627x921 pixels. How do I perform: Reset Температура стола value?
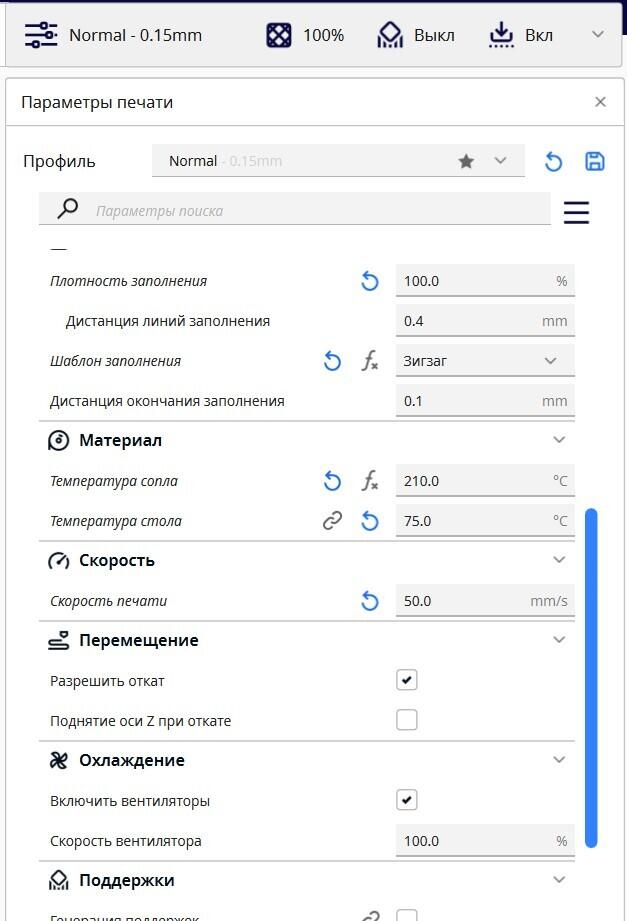click(x=370, y=521)
